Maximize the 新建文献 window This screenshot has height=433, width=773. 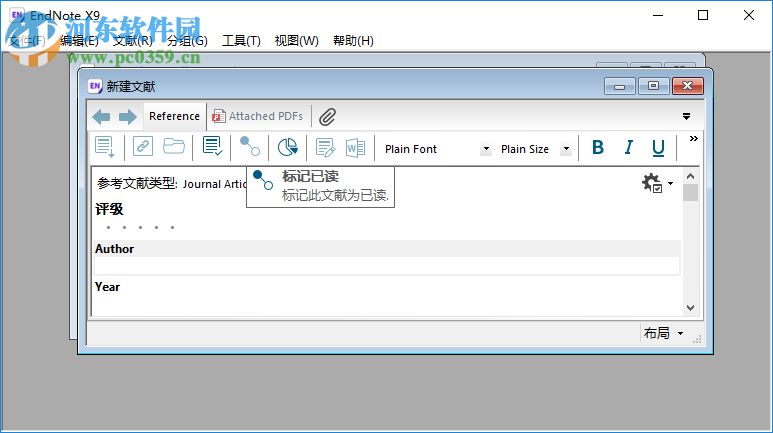click(x=654, y=86)
